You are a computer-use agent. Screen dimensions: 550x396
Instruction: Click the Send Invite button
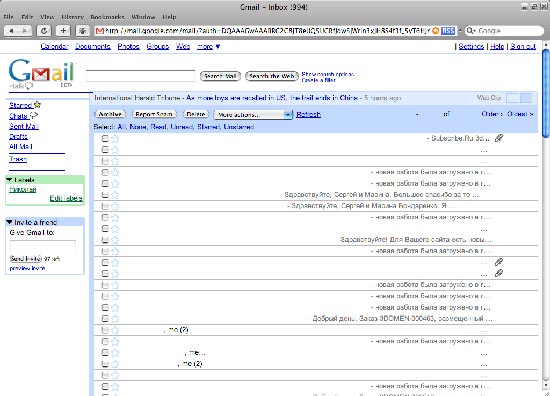coord(26,259)
